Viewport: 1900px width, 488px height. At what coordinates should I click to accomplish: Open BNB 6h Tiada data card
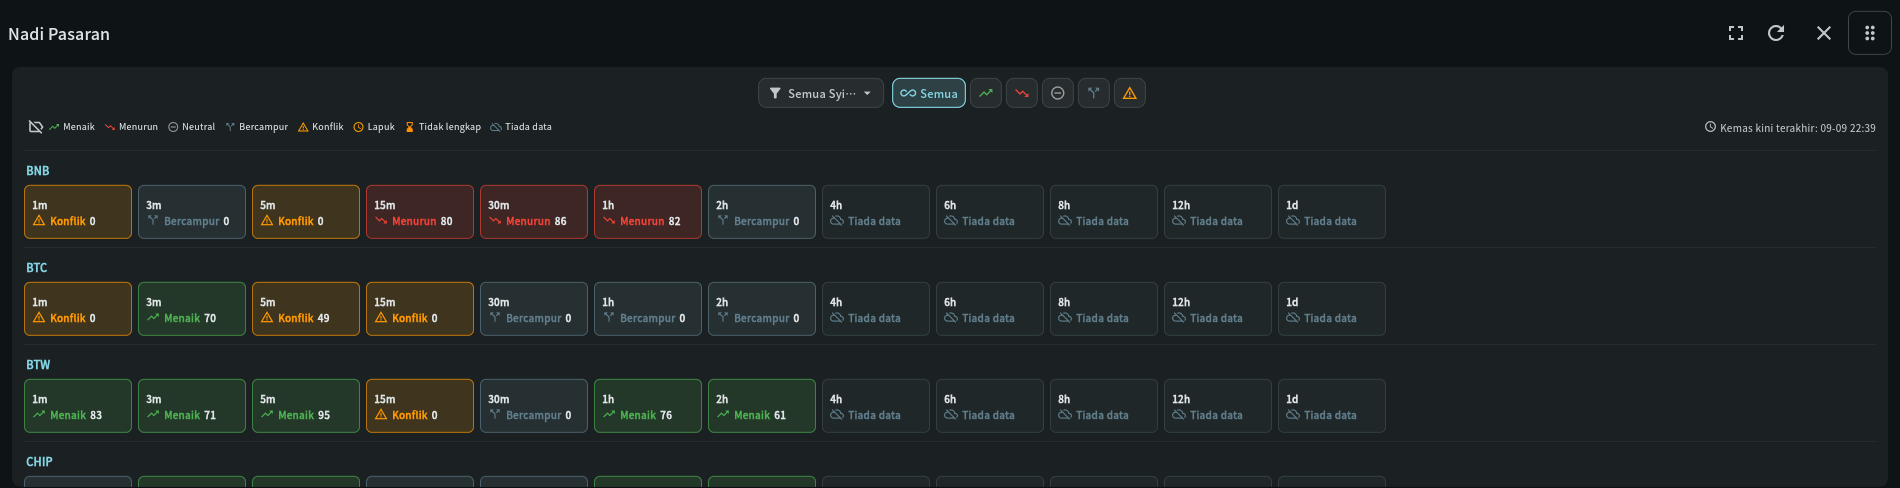coord(990,212)
